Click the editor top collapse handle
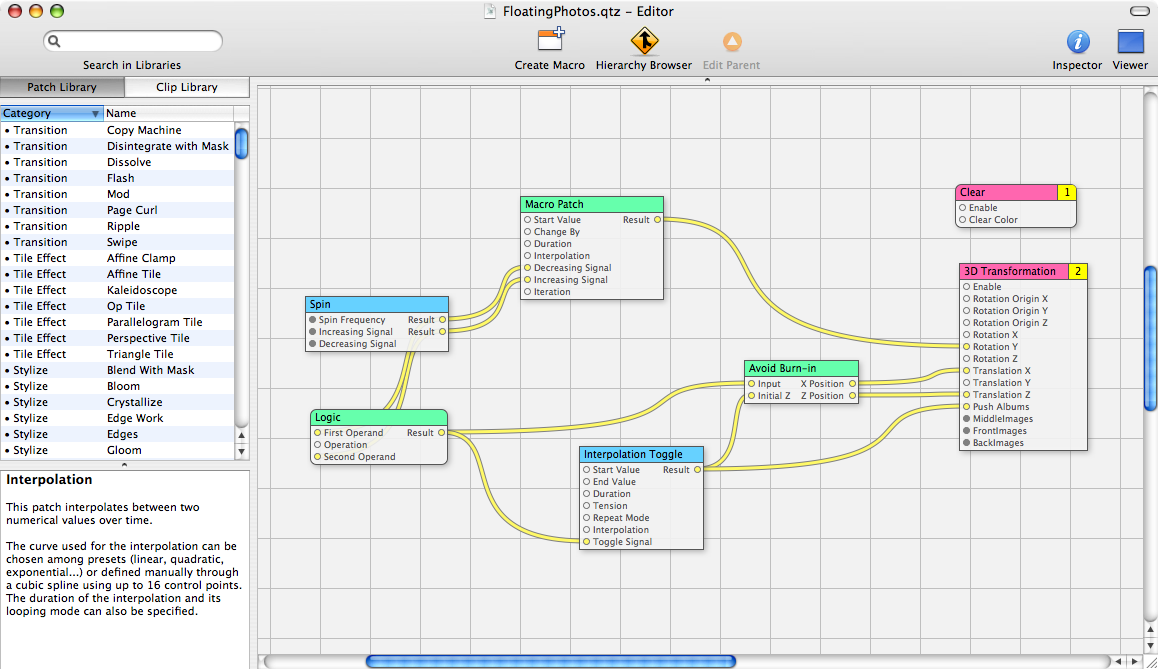 (707, 80)
